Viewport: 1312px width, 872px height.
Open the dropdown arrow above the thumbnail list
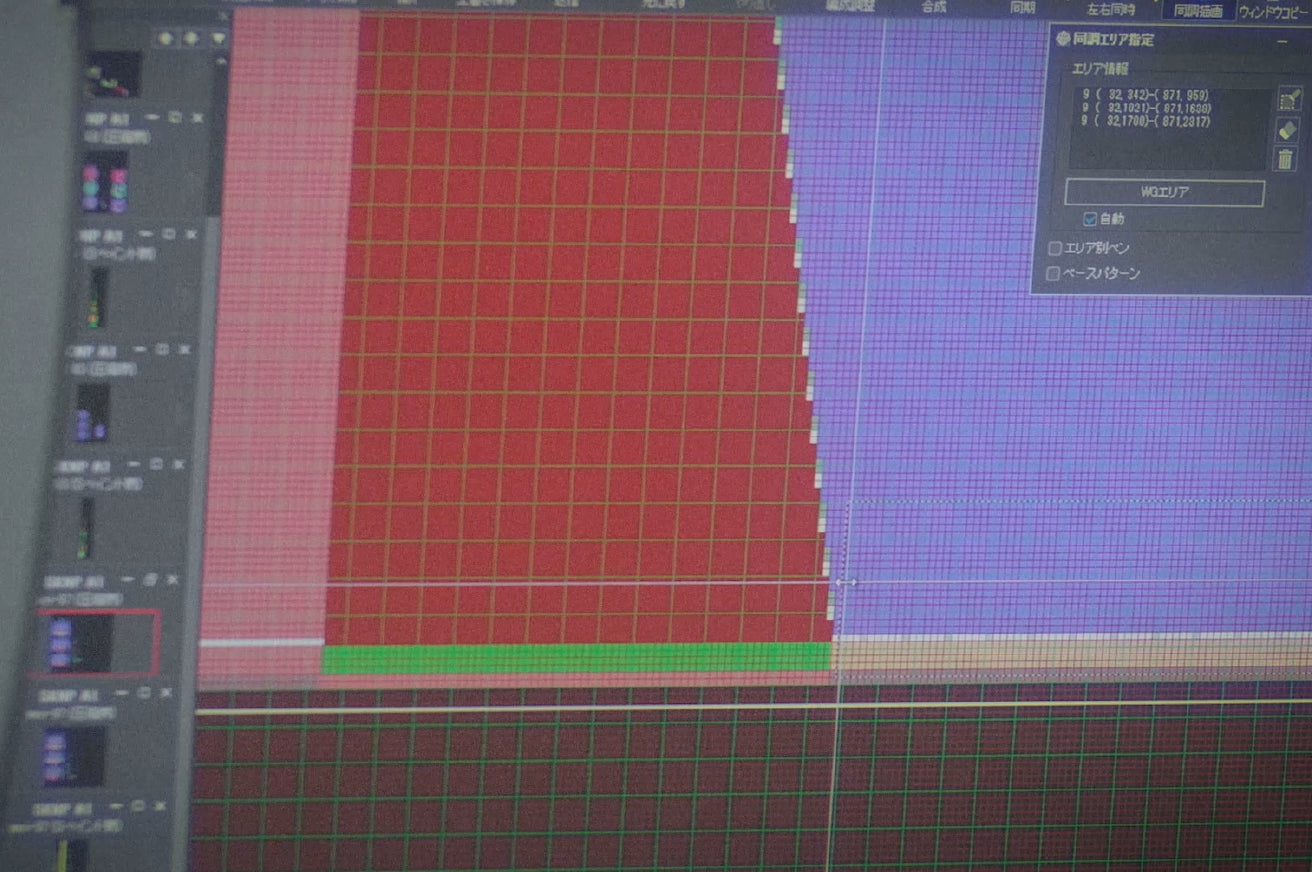(217, 39)
